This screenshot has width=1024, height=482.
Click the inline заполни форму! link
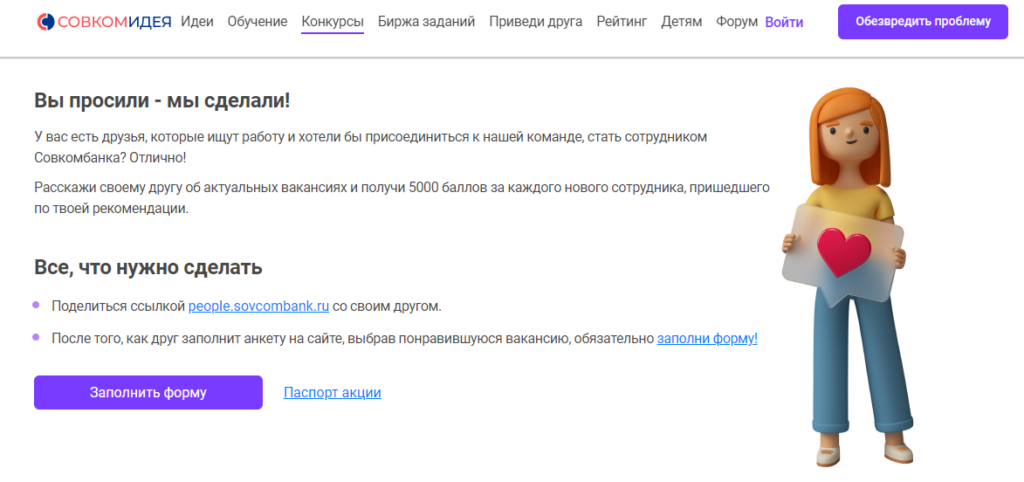[707, 339]
